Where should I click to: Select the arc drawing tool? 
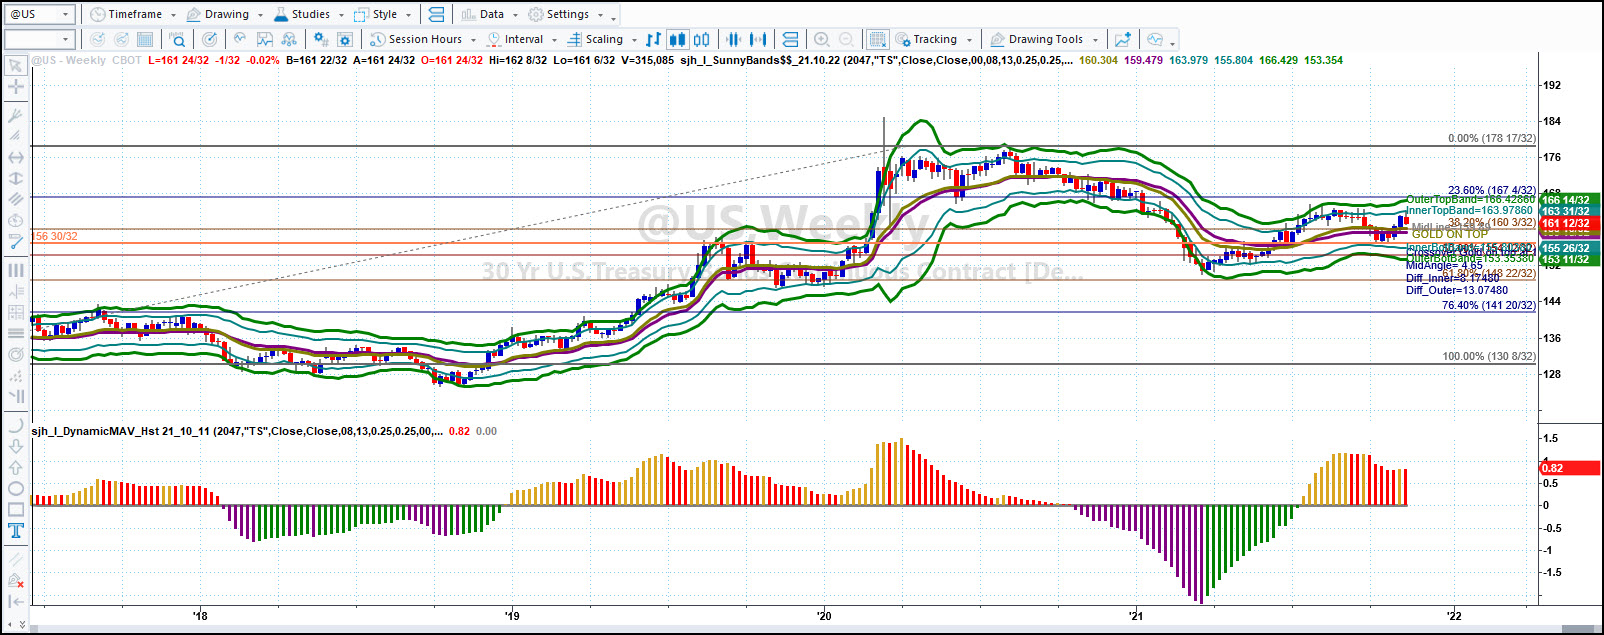[16, 425]
